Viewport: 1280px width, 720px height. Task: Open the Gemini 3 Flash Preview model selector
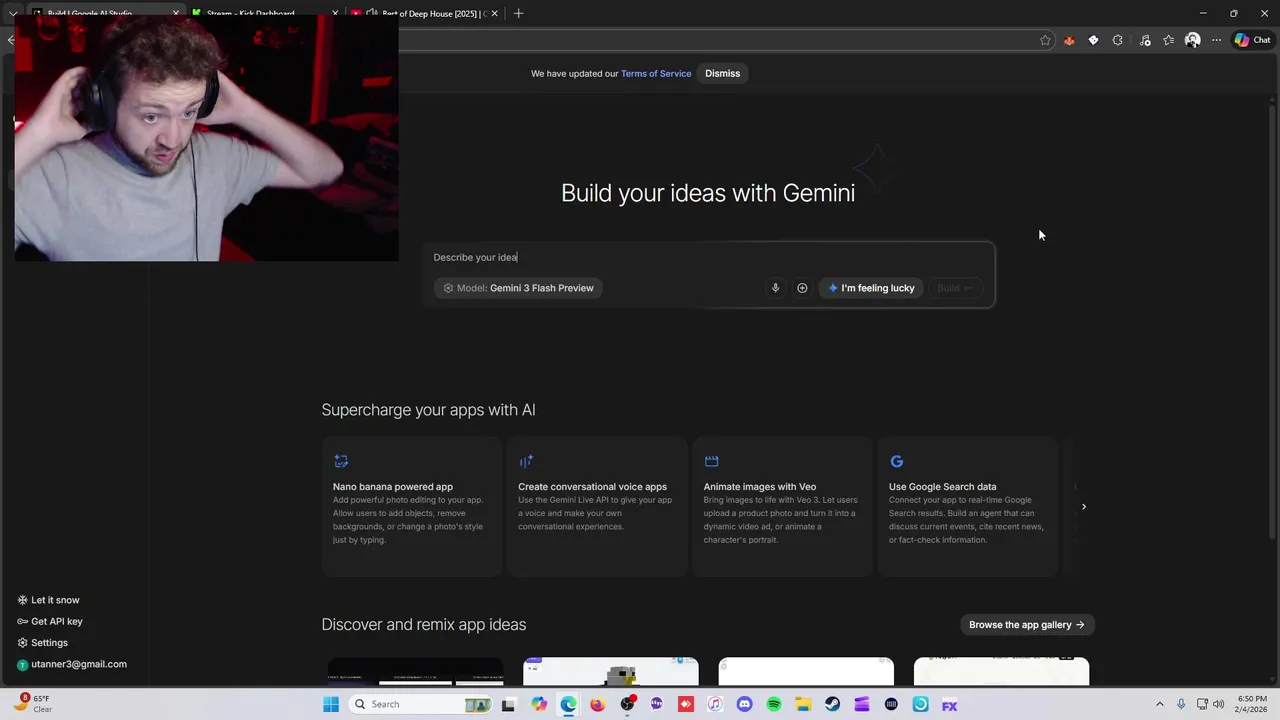tap(518, 288)
